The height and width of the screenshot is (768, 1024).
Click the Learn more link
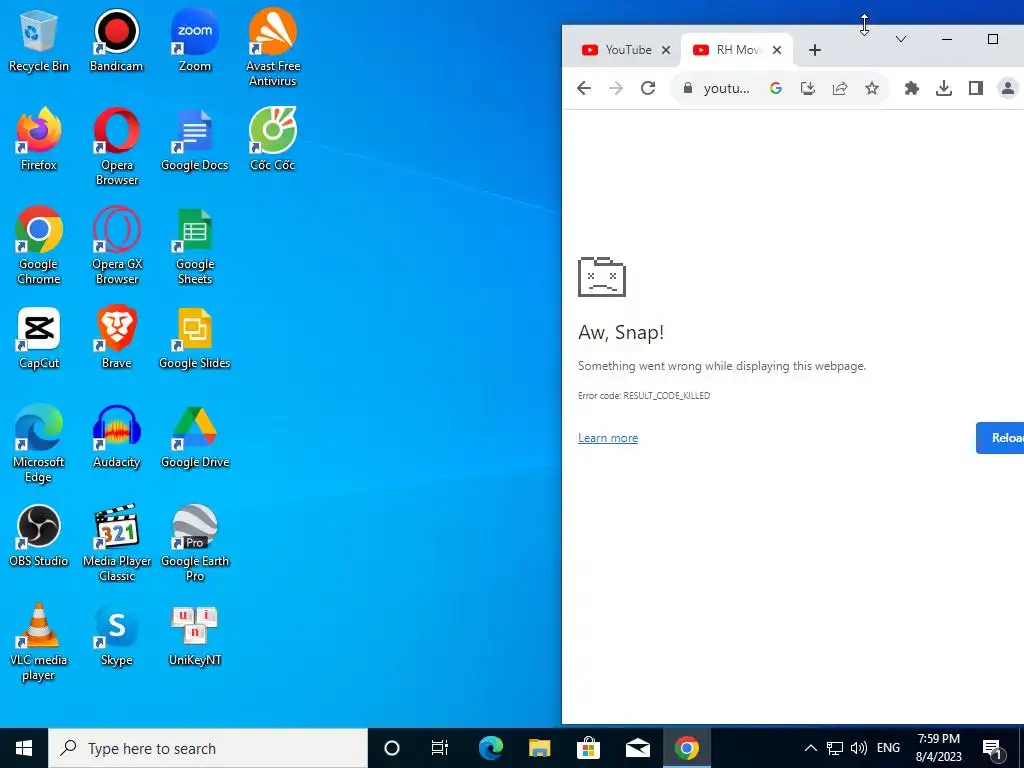click(608, 438)
